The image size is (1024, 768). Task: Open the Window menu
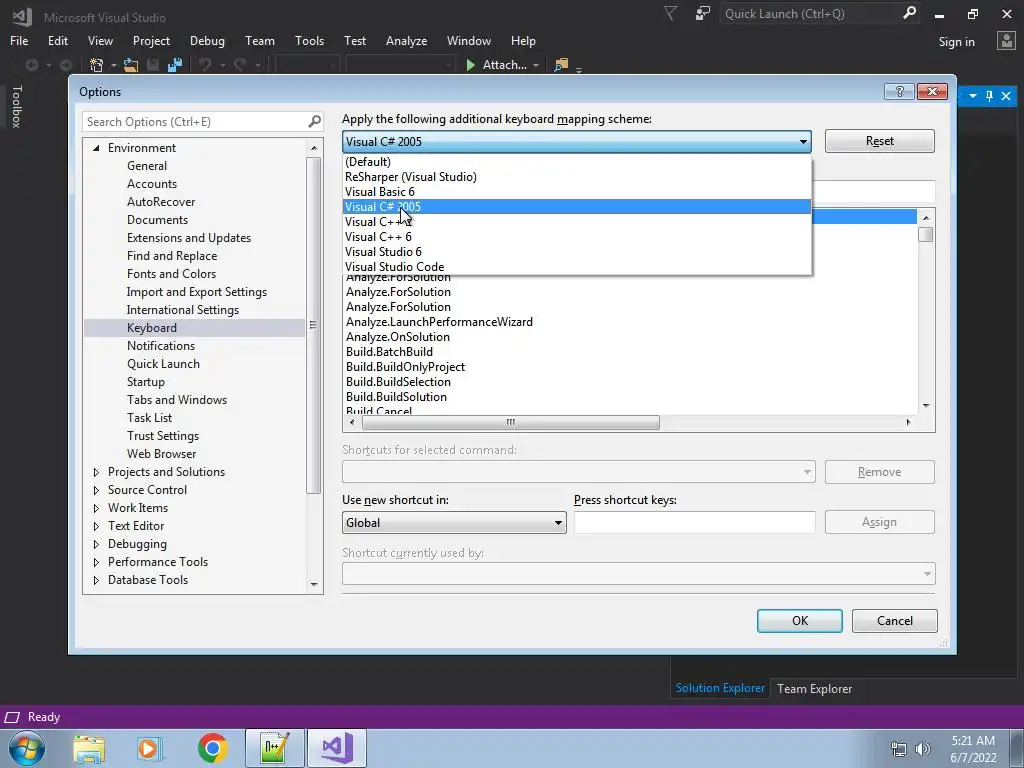468,40
